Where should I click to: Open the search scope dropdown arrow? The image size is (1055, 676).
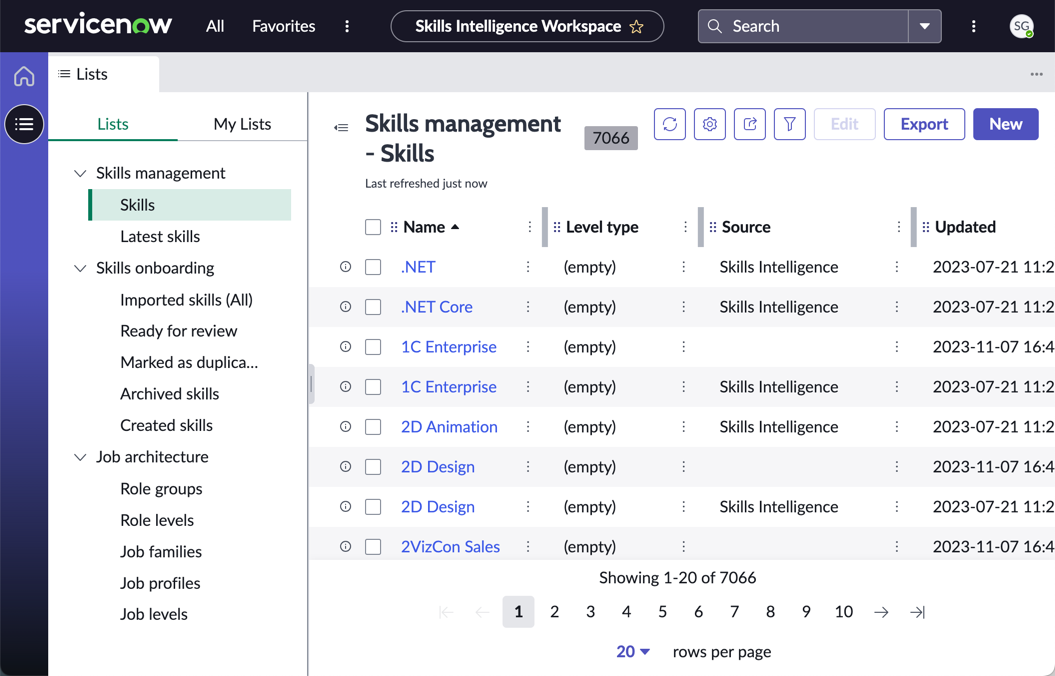click(x=924, y=26)
